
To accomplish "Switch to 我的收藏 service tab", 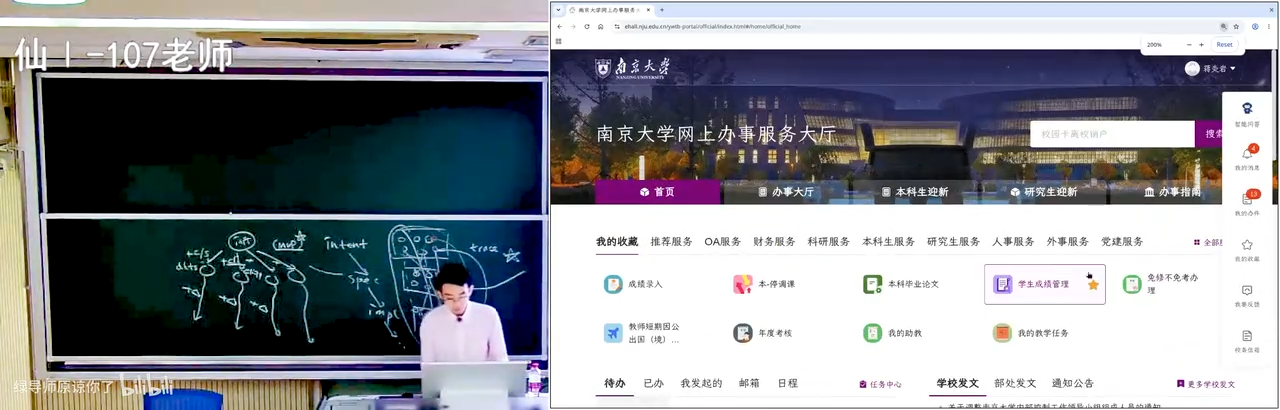I will click(617, 242).
